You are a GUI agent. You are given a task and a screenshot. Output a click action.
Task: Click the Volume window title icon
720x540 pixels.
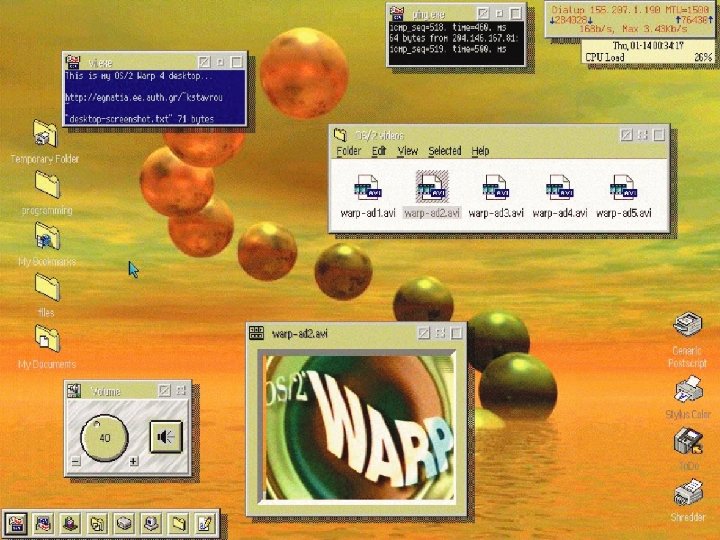(x=74, y=390)
